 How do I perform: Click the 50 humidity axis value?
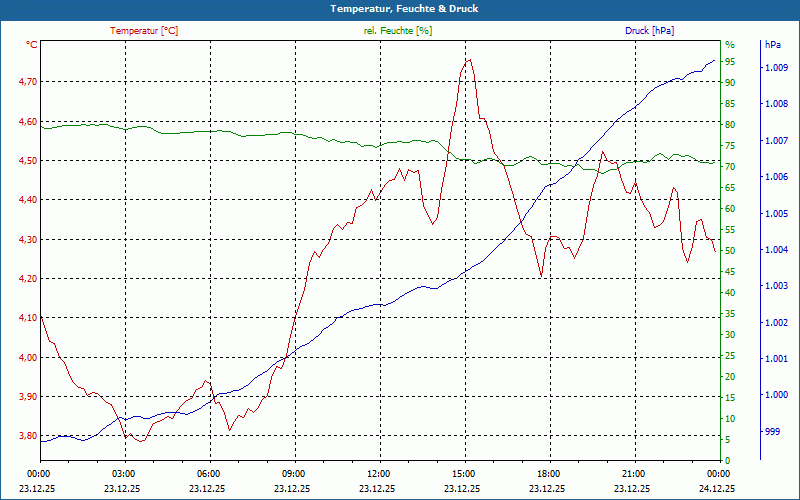tap(730, 251)
